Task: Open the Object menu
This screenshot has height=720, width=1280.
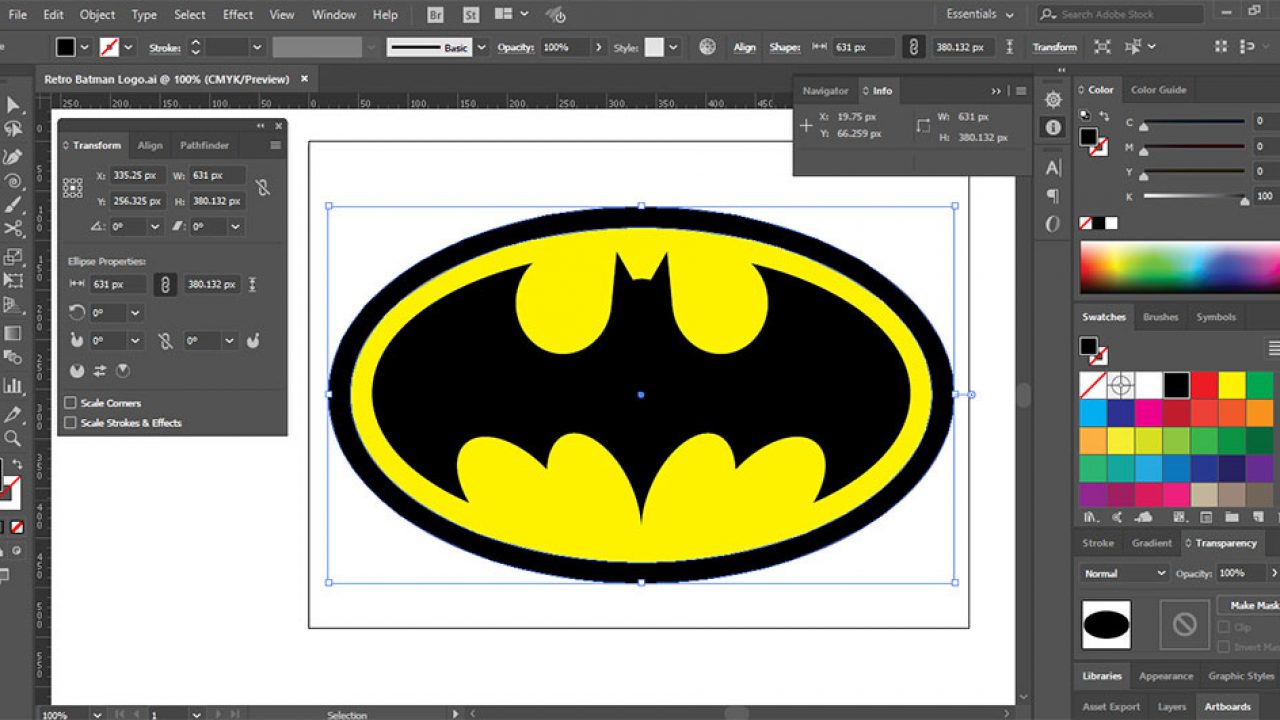Action: [97, 15]
